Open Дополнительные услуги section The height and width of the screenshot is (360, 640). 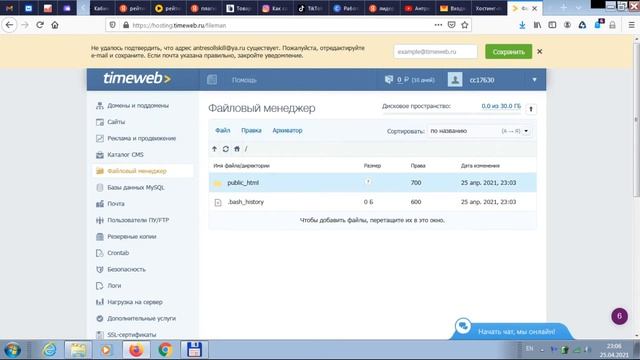pyautogui.click(x=141, y=318)
